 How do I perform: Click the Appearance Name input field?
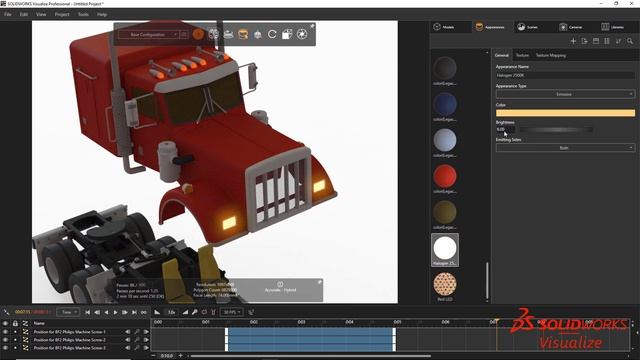565,75
